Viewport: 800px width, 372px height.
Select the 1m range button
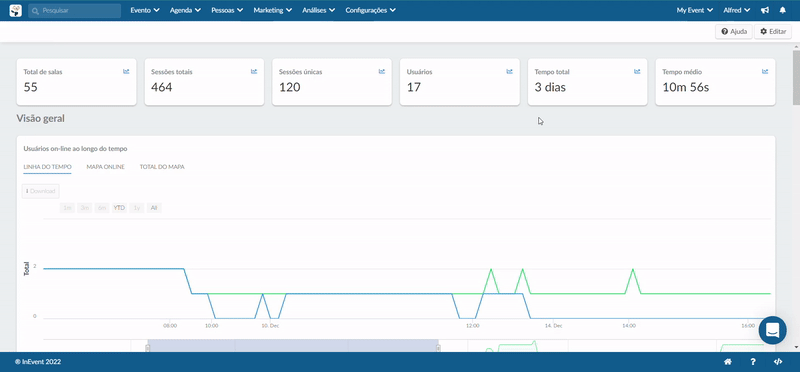tap(67, 208)
